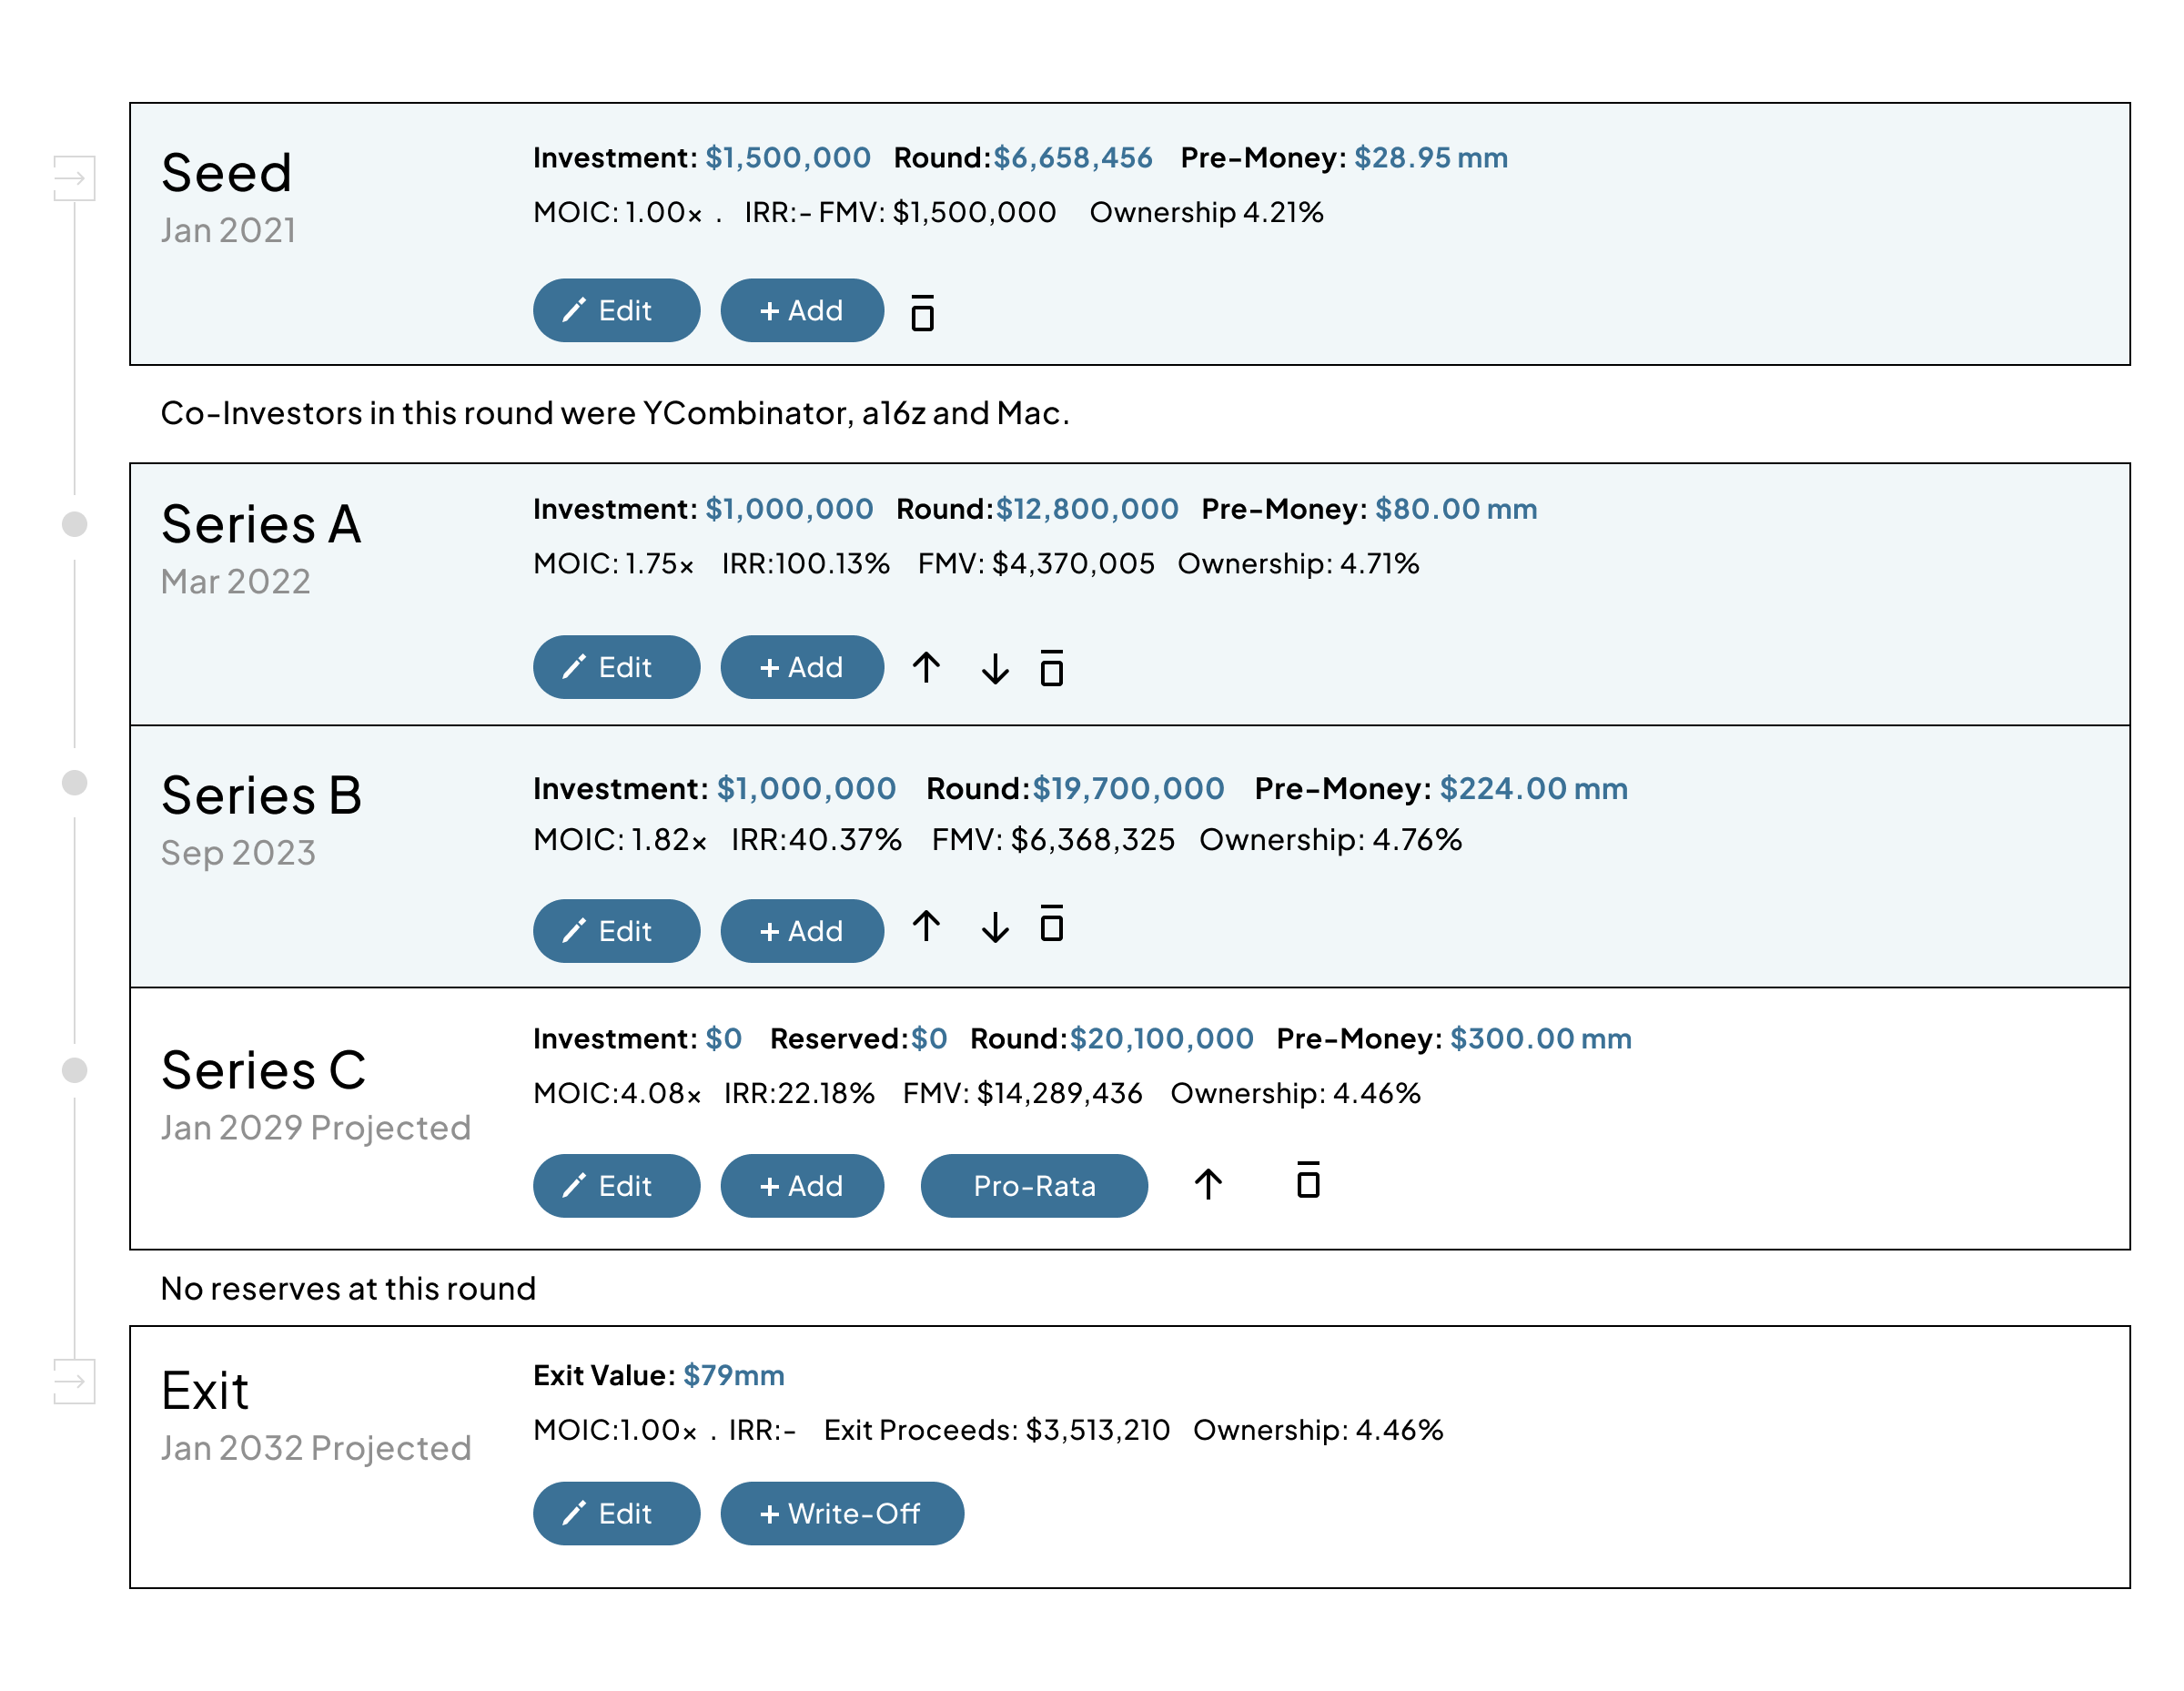Click the Edit button on the Seed round
Screen dimensions: 2184x1691
(616, 310)
